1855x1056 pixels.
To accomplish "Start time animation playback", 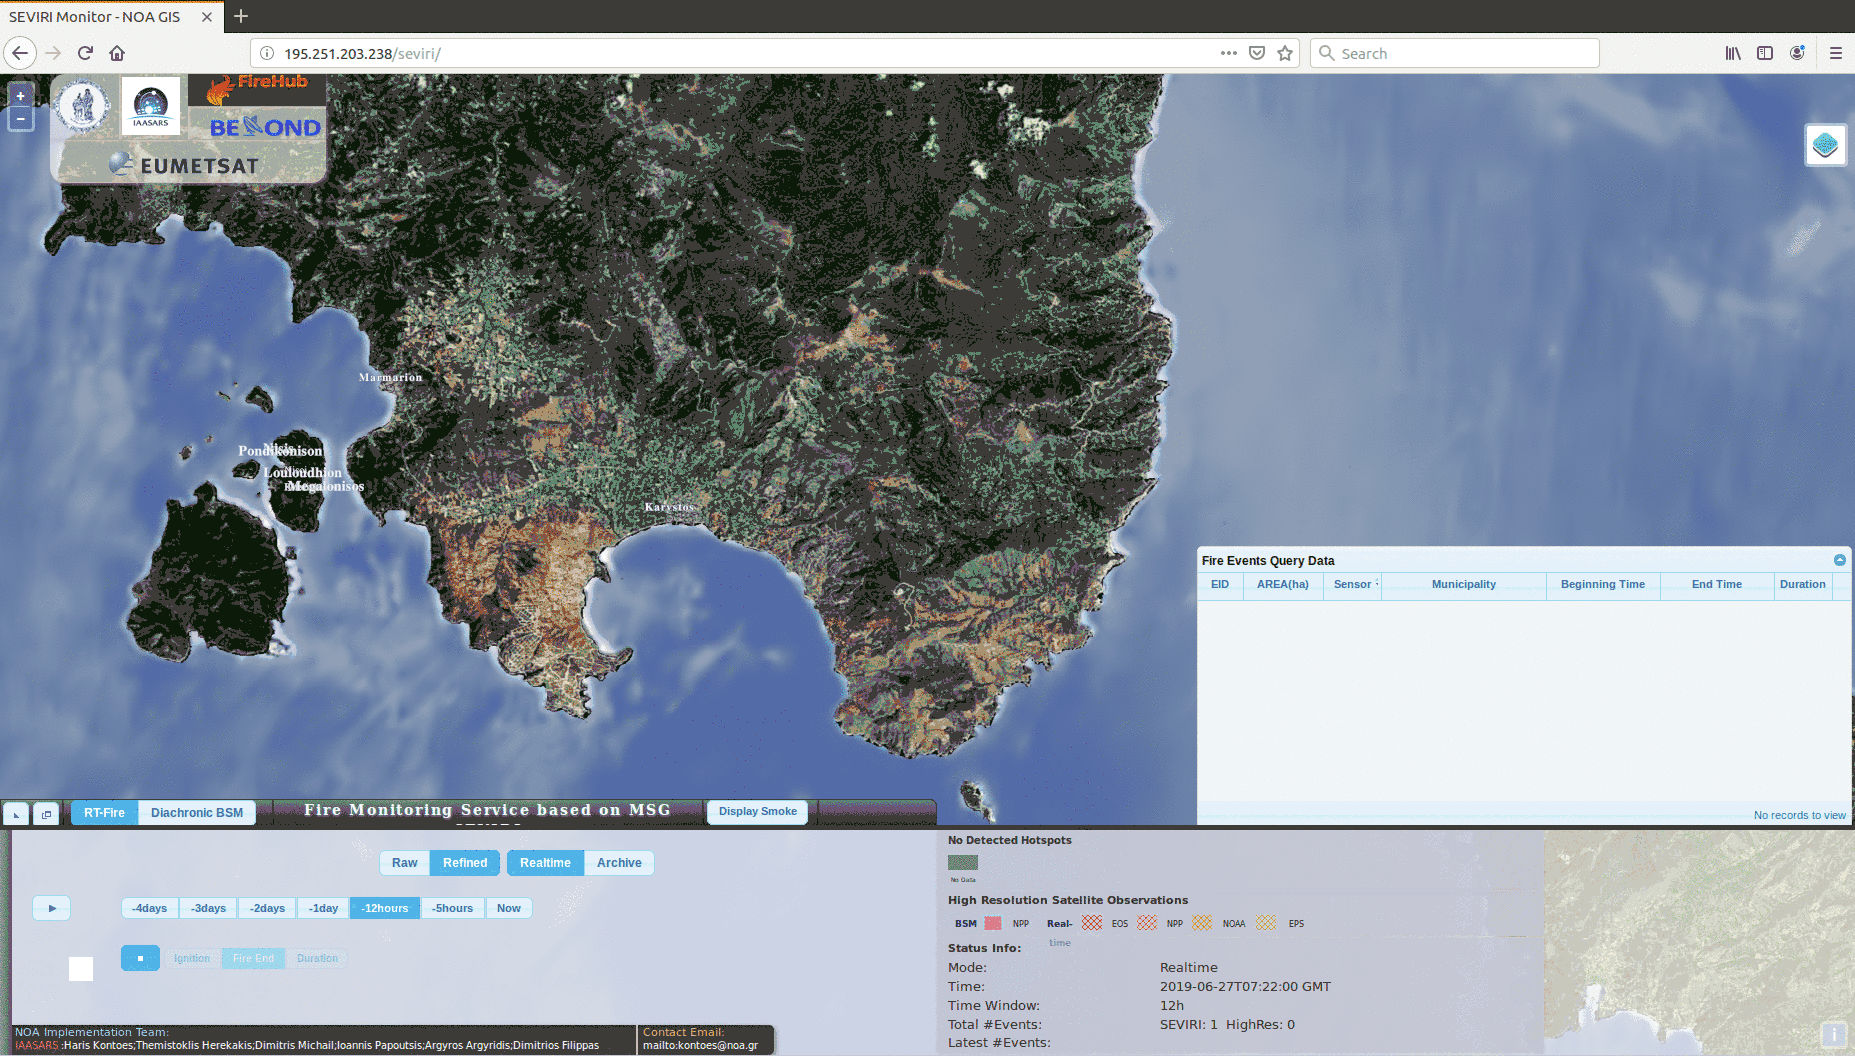I will 52,908.
